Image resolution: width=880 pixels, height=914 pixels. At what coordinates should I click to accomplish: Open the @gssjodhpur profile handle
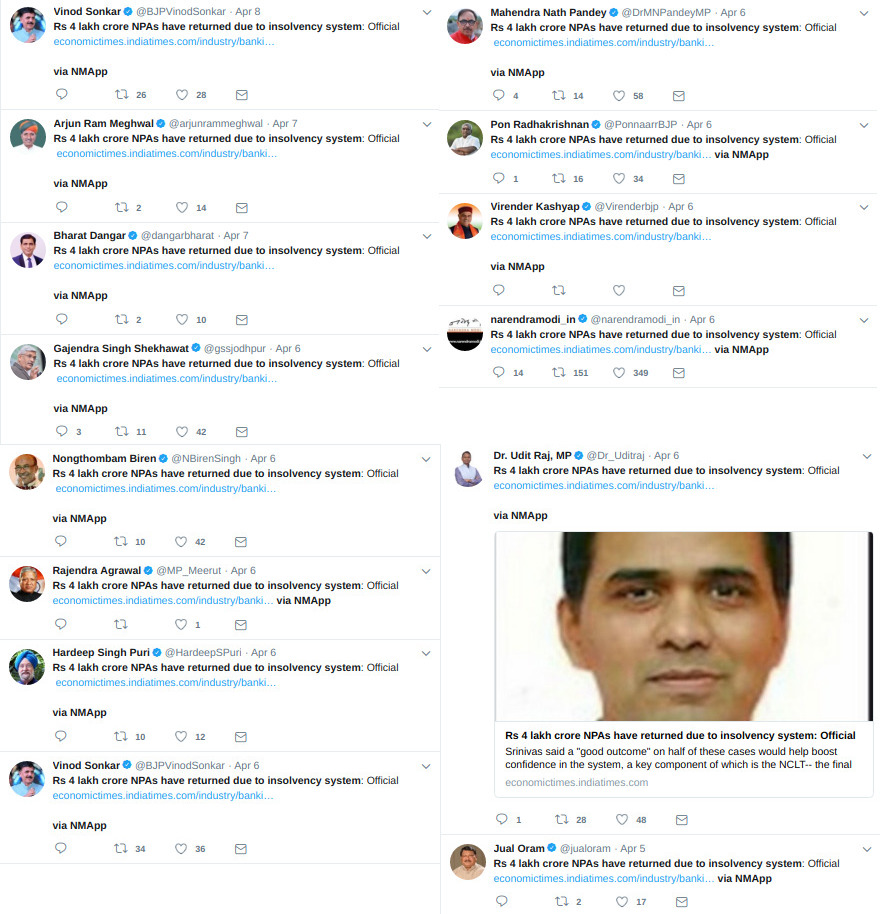234,349
